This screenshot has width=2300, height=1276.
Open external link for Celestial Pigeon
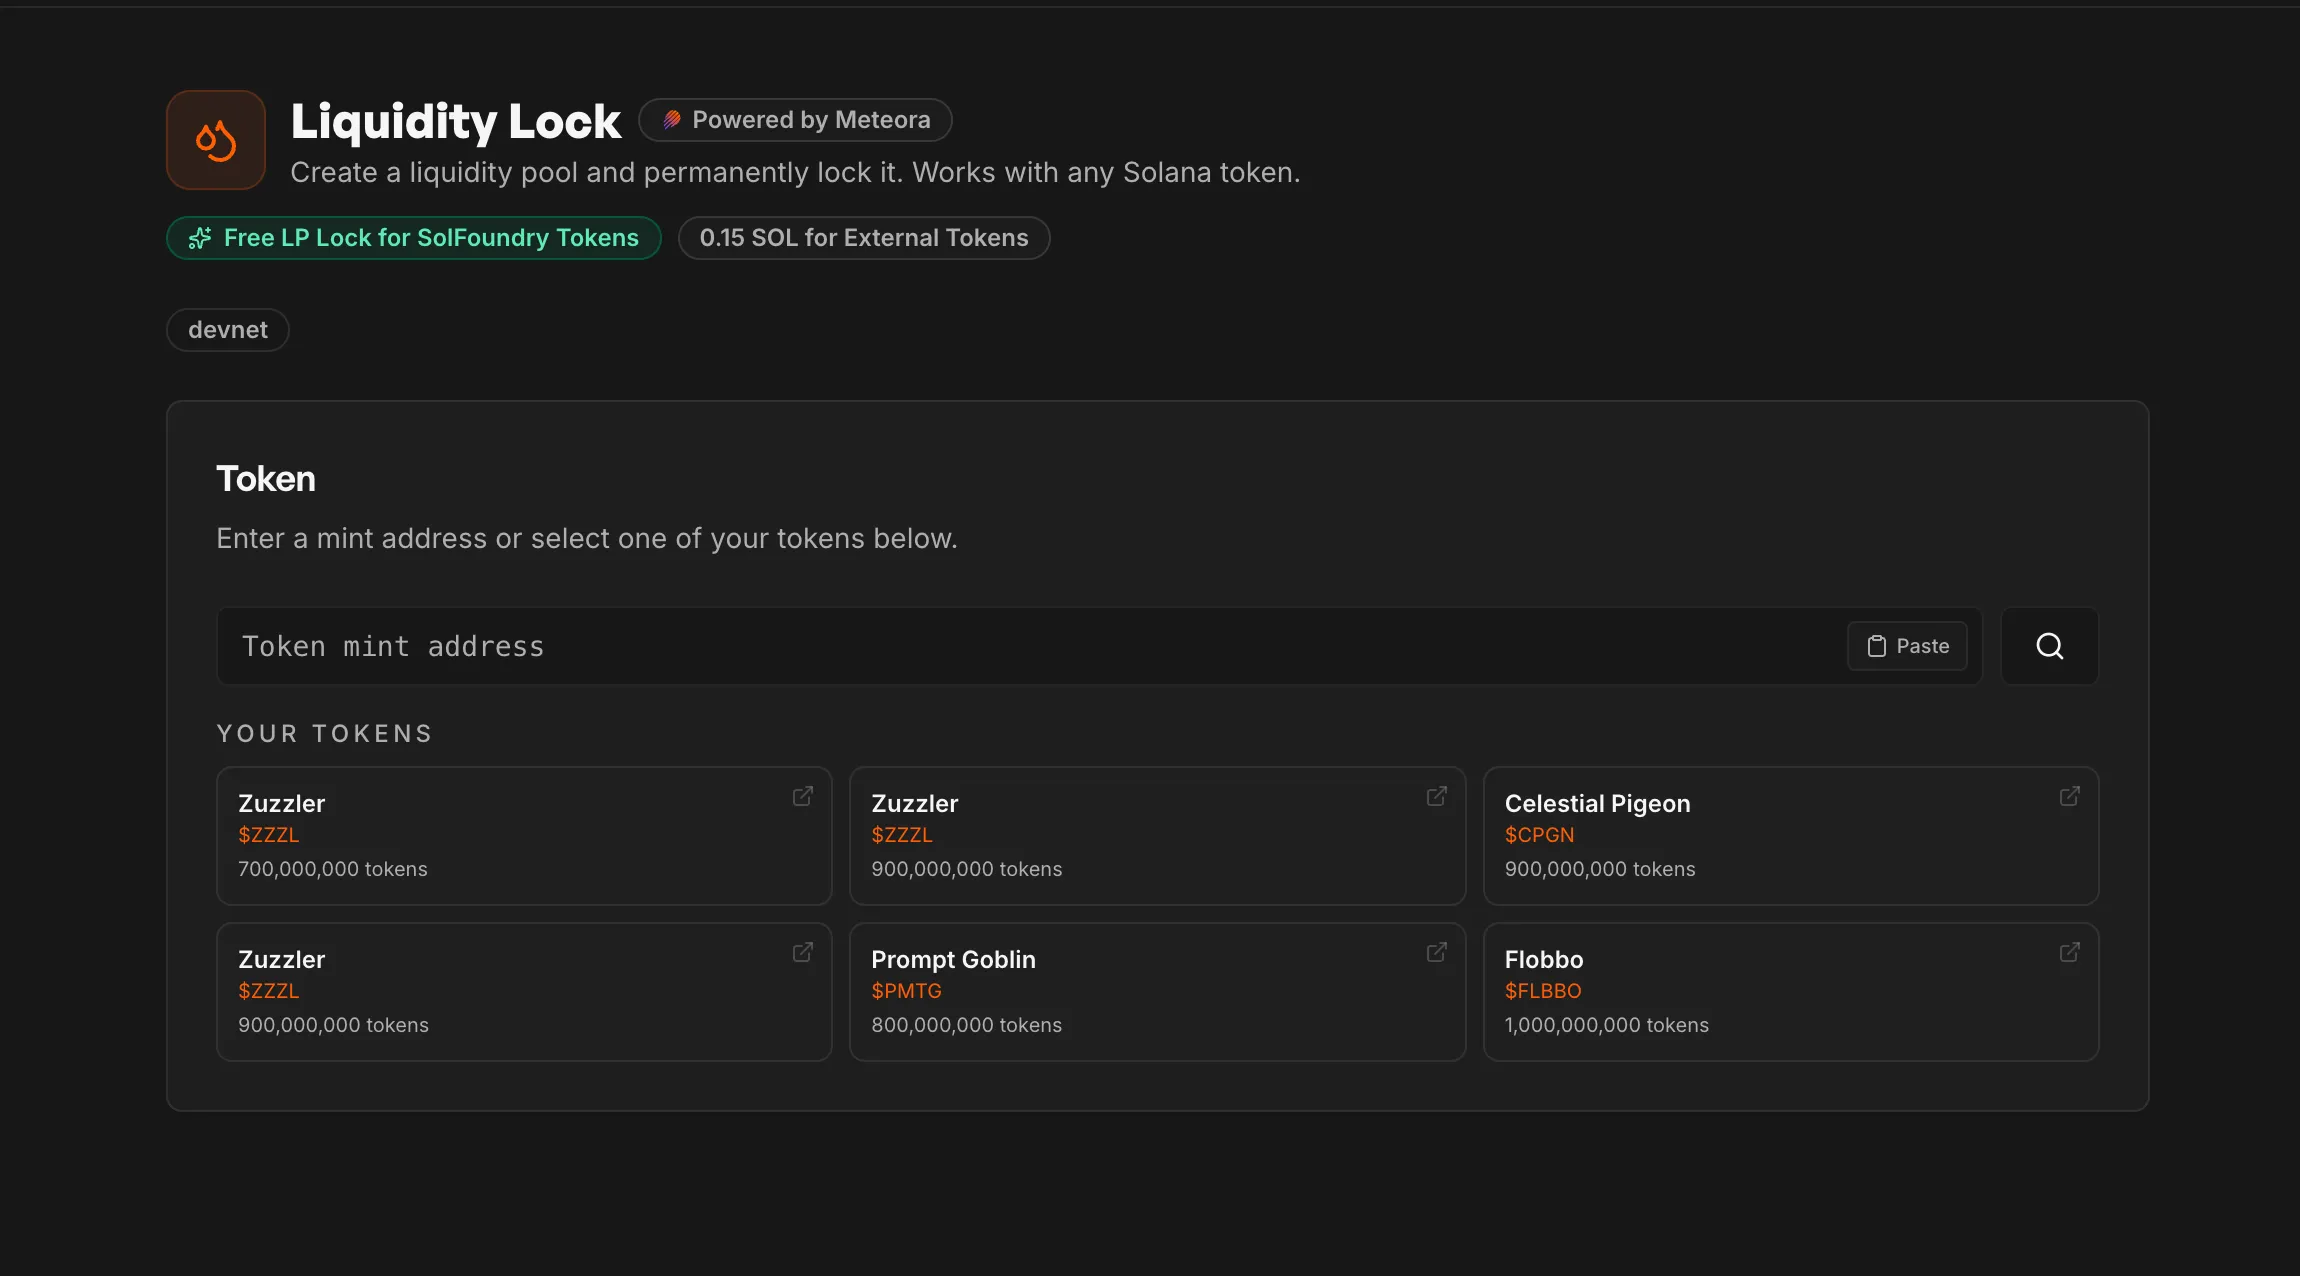click(2069, 796)
